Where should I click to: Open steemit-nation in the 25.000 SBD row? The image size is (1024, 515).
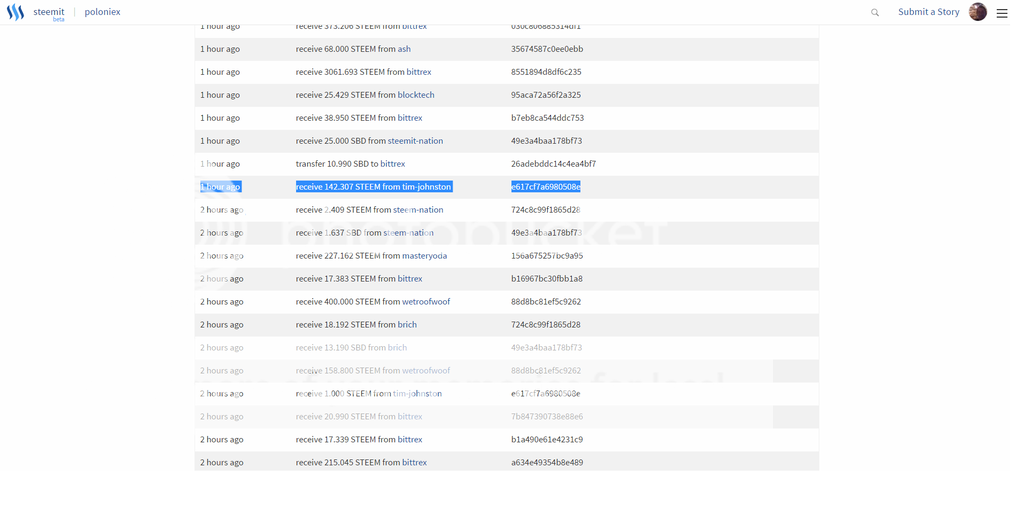click(415, 141)
